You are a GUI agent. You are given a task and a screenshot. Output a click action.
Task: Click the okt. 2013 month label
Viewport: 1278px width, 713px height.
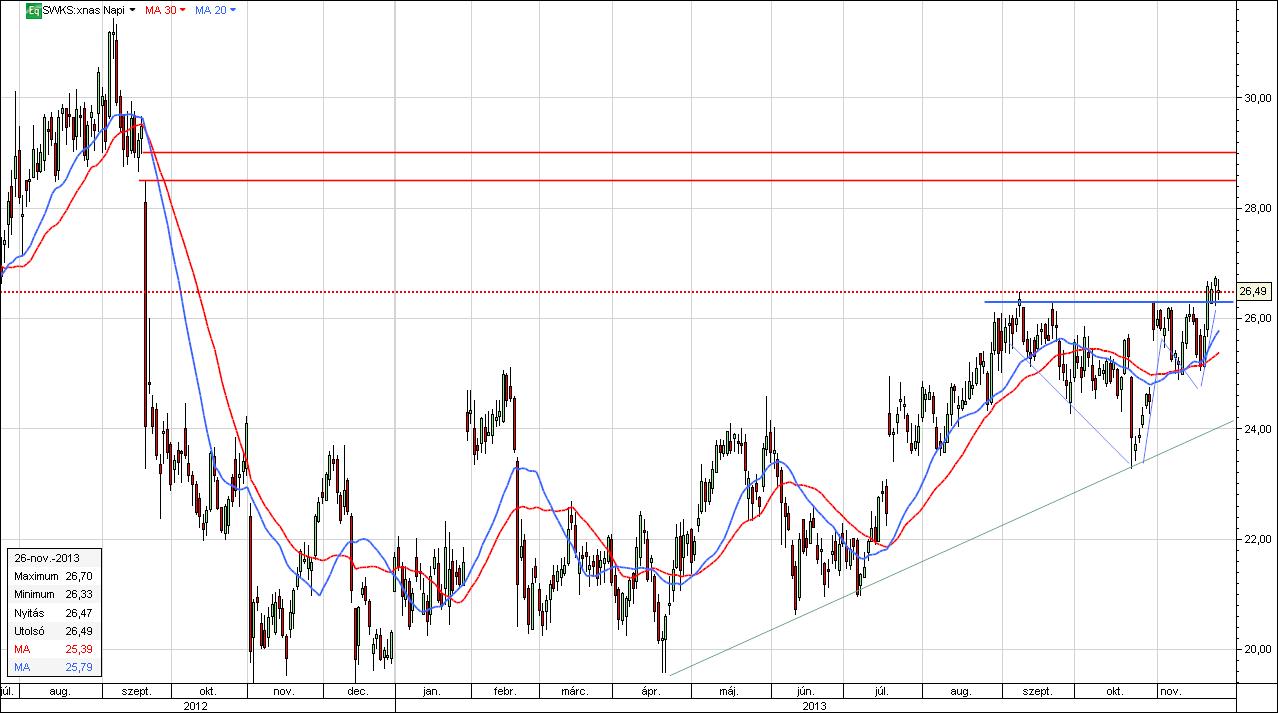tap(1115, 691)
